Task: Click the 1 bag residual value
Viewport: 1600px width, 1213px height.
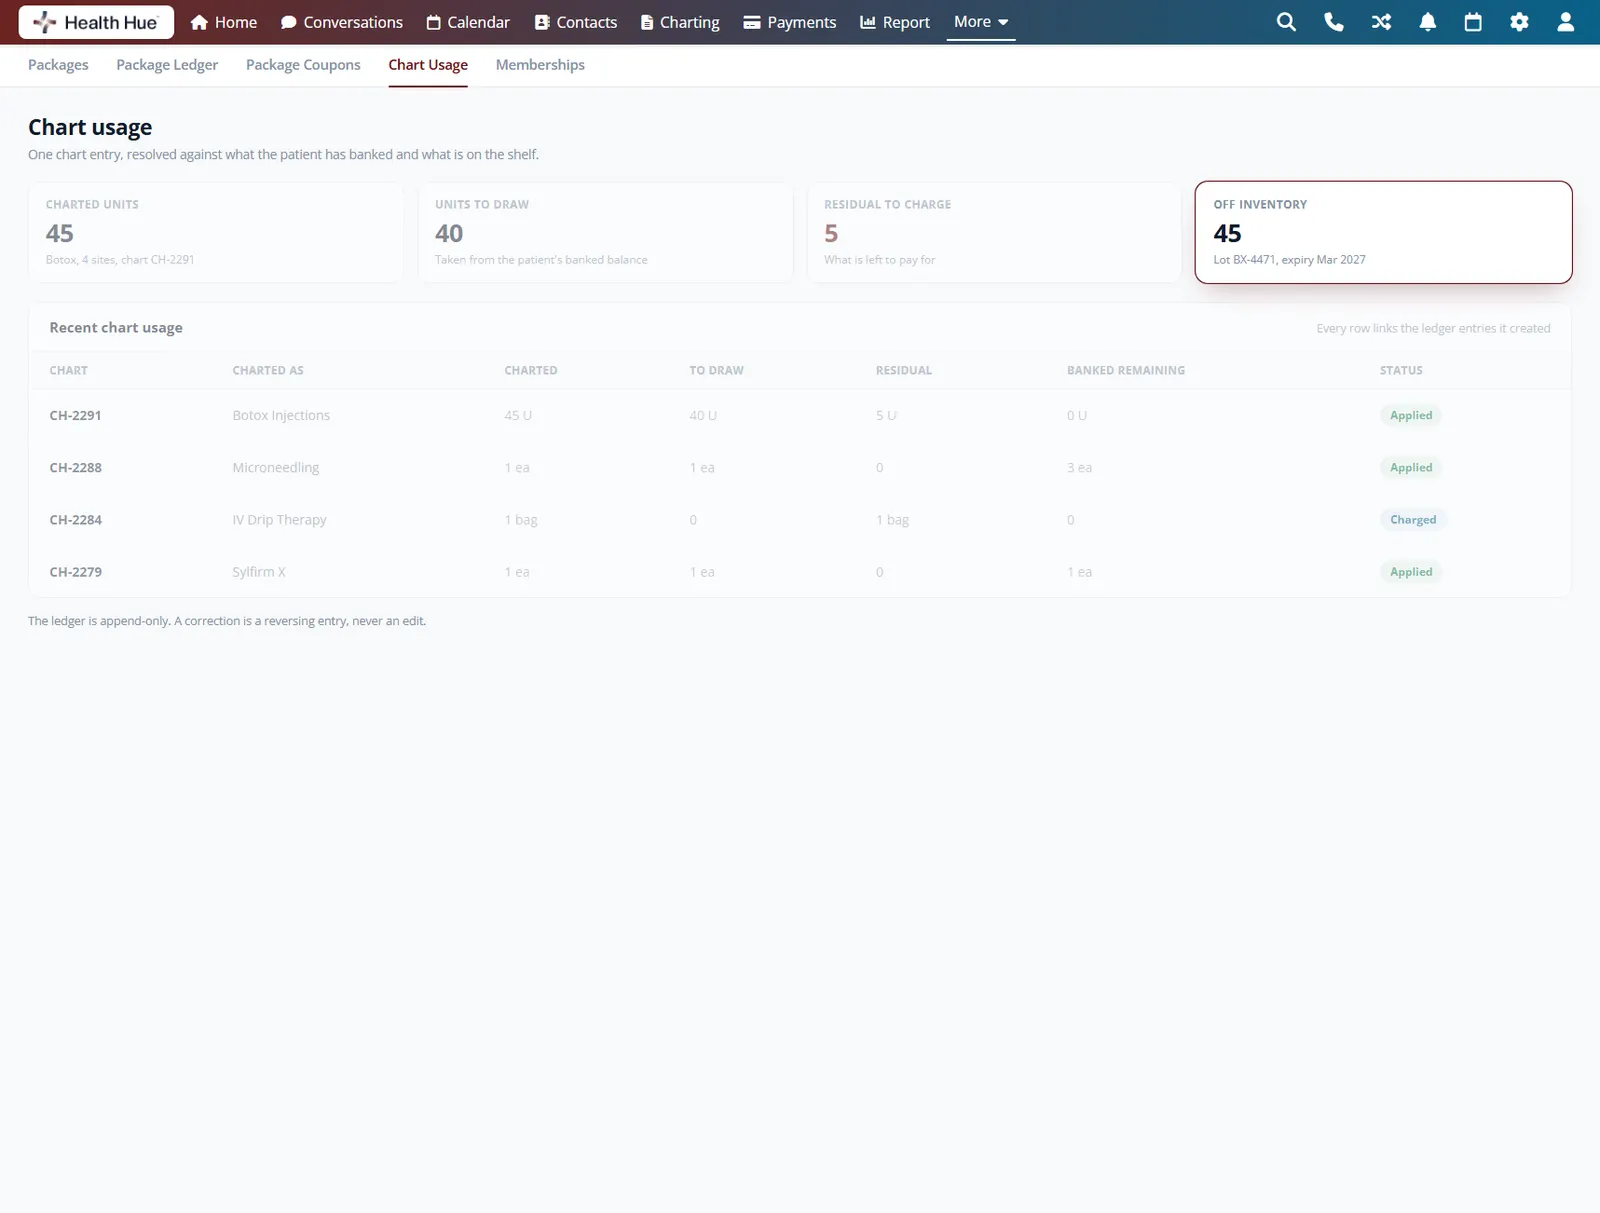Action: point(892,519)
